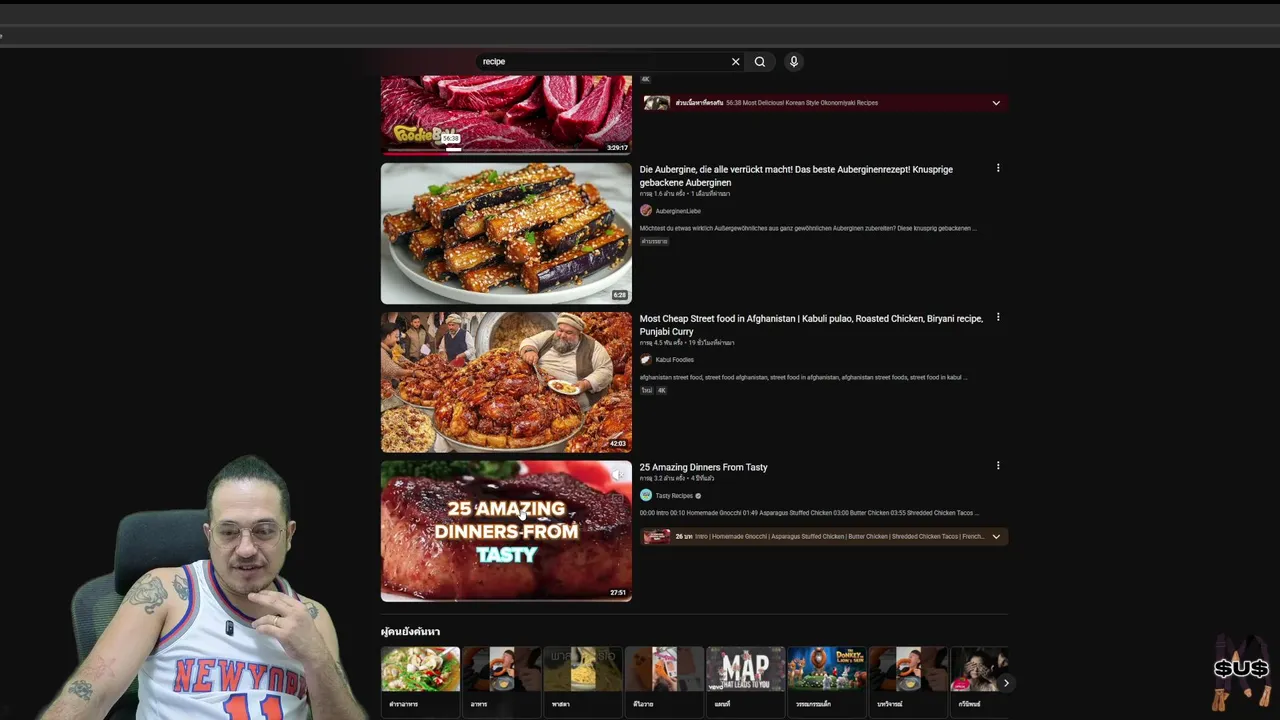The image size is (1280, 720).
Task: Click the 6:28 duration on the Aubergine thumbnail
Action: click(x=620, y=295)
